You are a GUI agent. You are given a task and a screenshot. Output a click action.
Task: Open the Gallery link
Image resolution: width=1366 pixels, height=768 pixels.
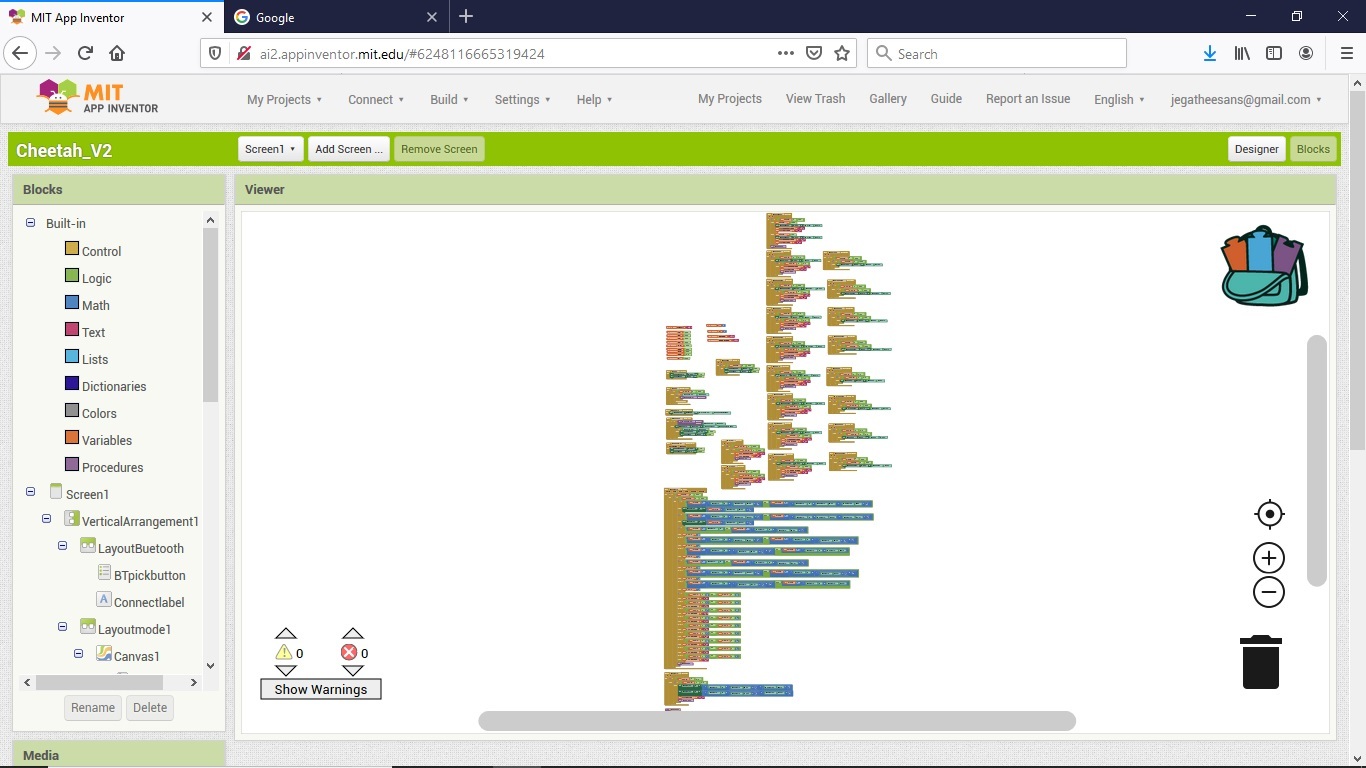pyautogui.click(x=888, y=99)
